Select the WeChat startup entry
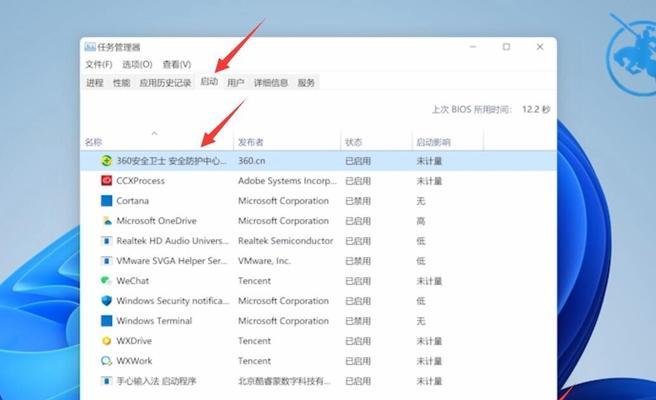 (133, 281)
